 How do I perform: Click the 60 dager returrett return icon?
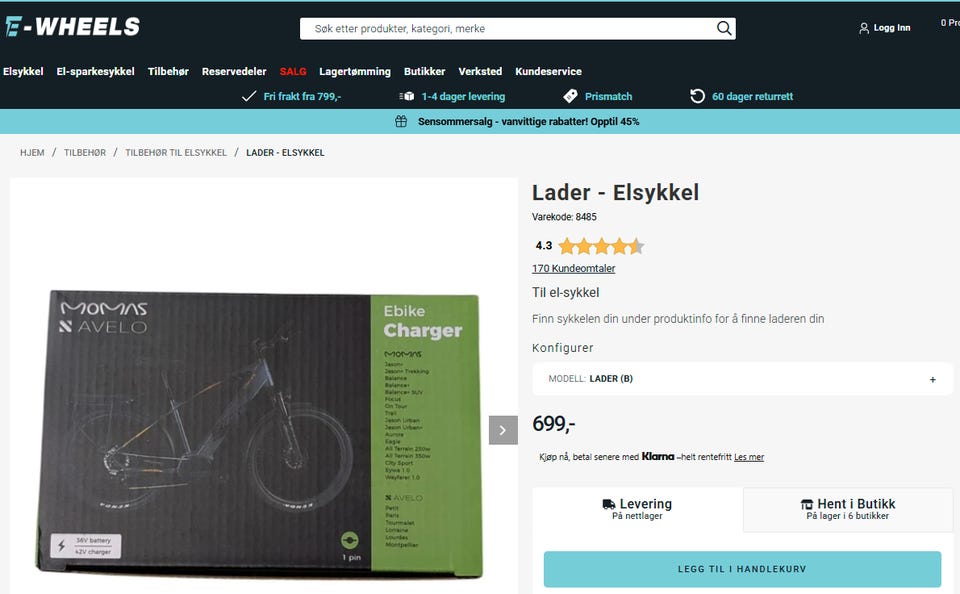pos(697,96)
